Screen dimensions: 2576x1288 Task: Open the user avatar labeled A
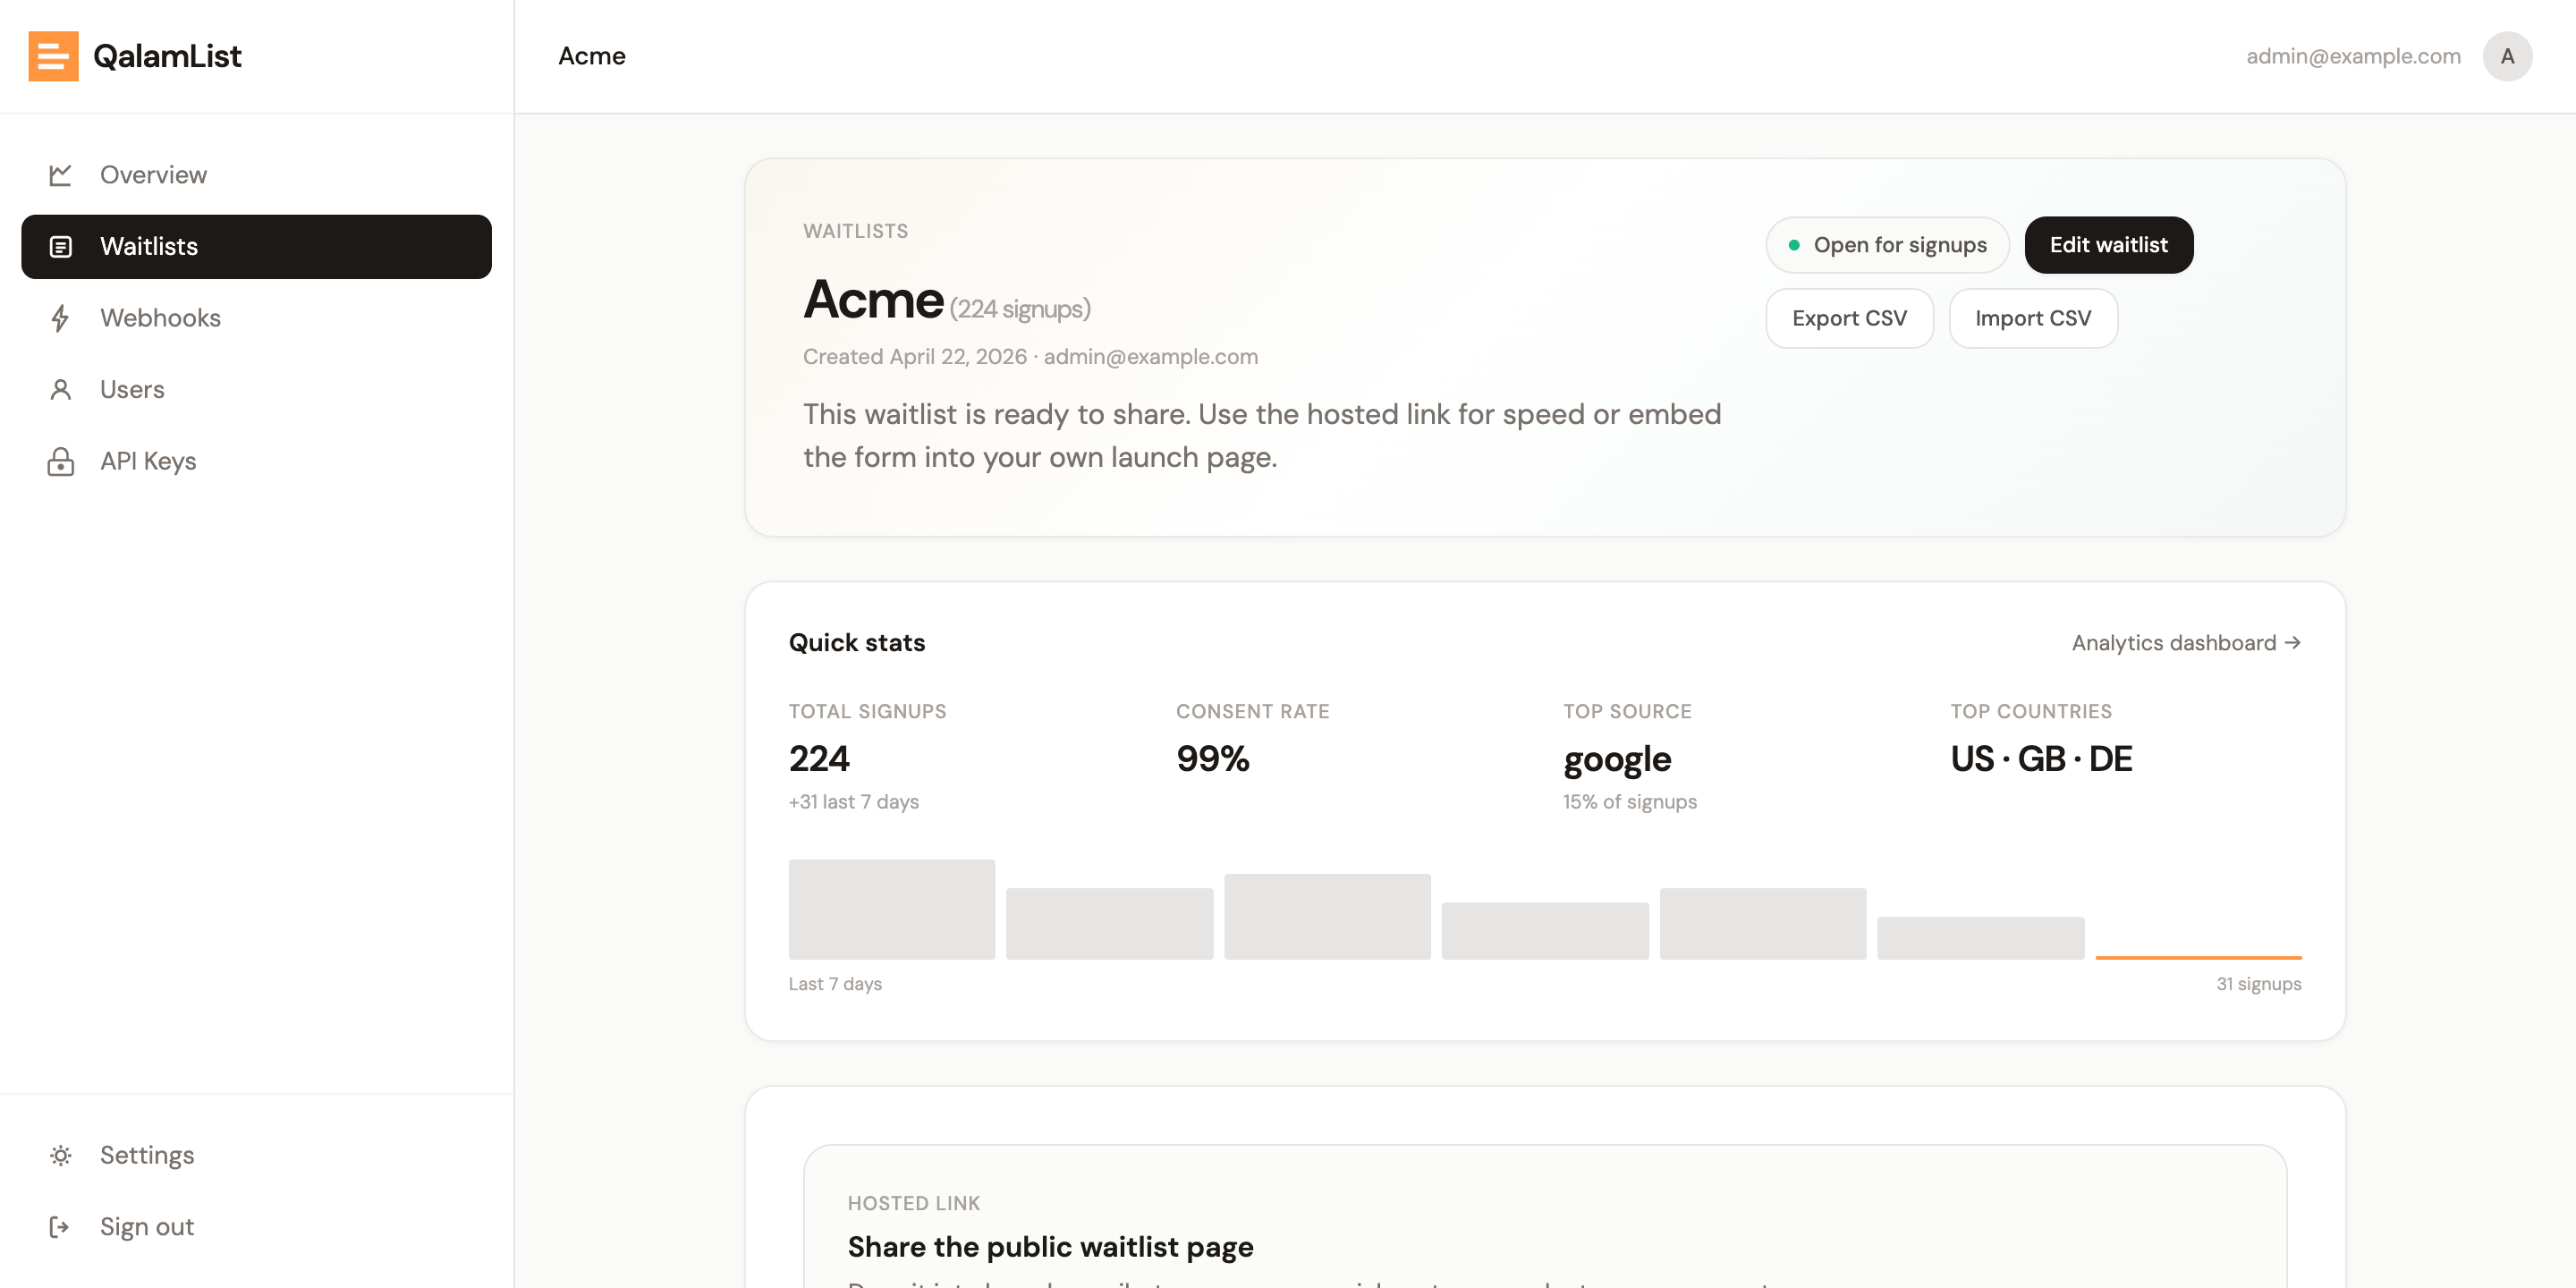click(2507, 56)
